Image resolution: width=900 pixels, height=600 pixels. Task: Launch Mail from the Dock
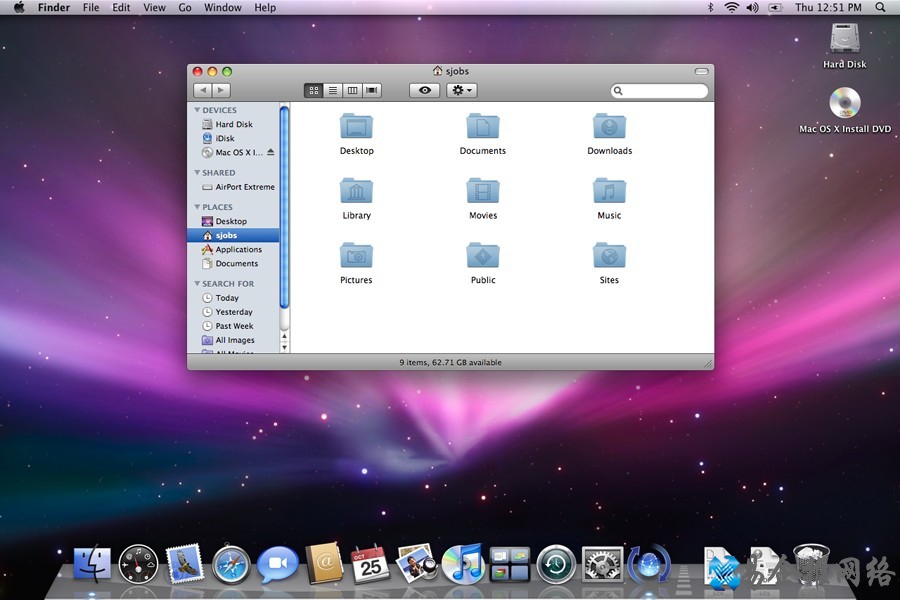point(185,565)
